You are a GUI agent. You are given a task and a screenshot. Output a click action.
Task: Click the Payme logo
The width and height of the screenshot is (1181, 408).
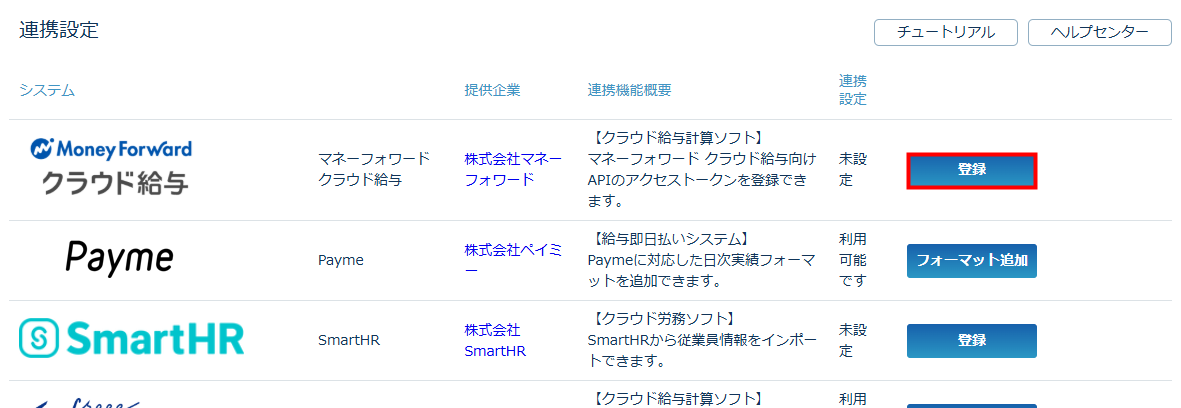click(119, 258)
